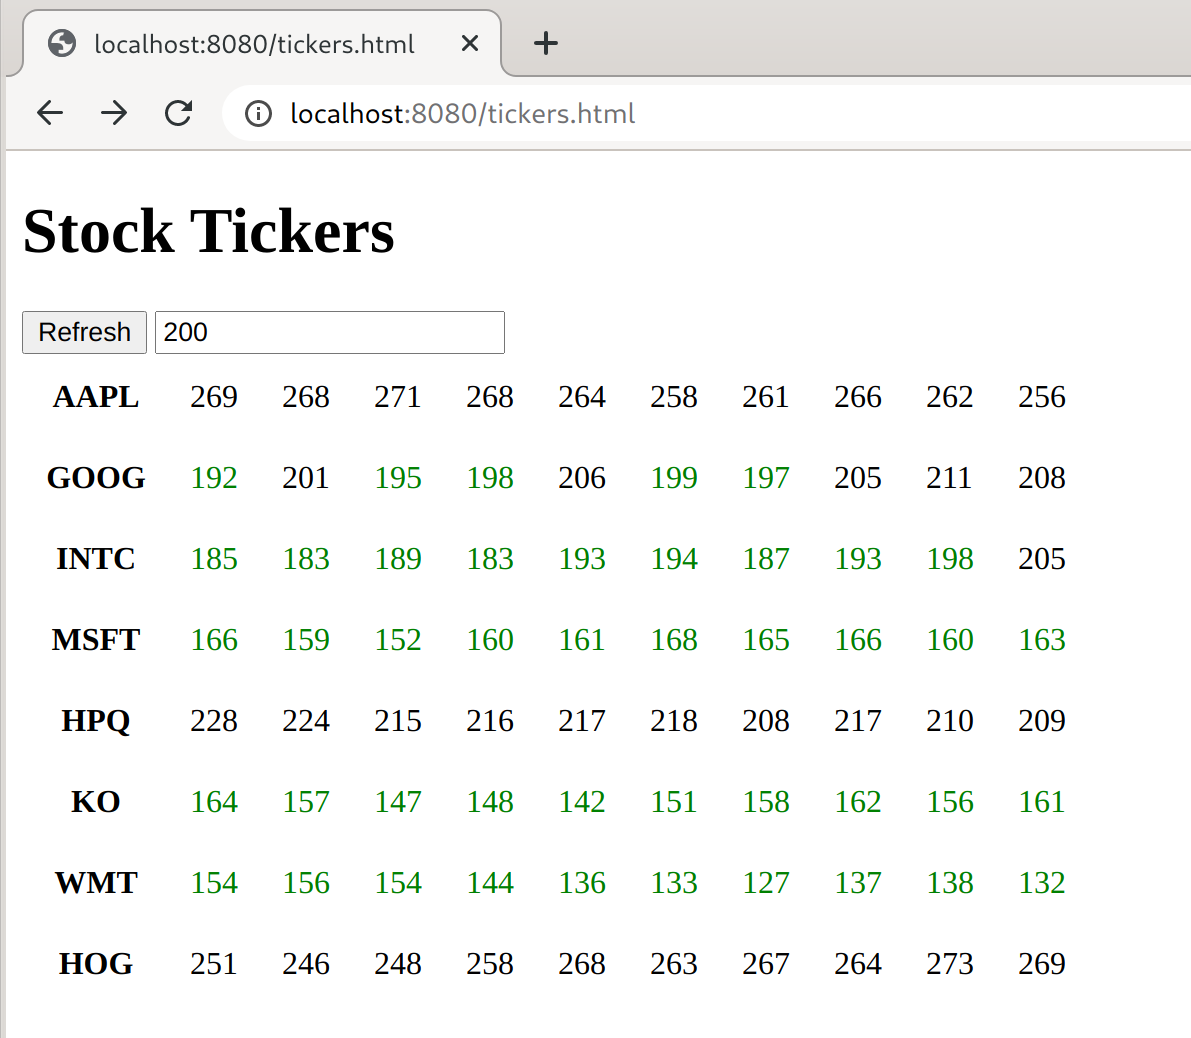This screenshot has width=1191, height=1038.
Task: Click WMT value 156
Action: pos(306,882)
